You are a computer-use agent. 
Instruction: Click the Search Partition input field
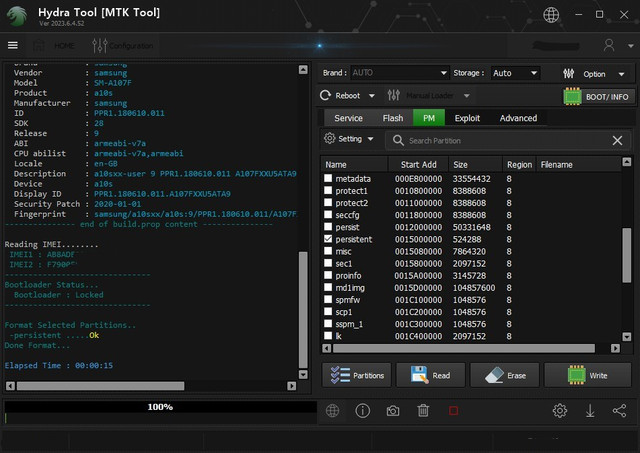click(x=506, y=140)
